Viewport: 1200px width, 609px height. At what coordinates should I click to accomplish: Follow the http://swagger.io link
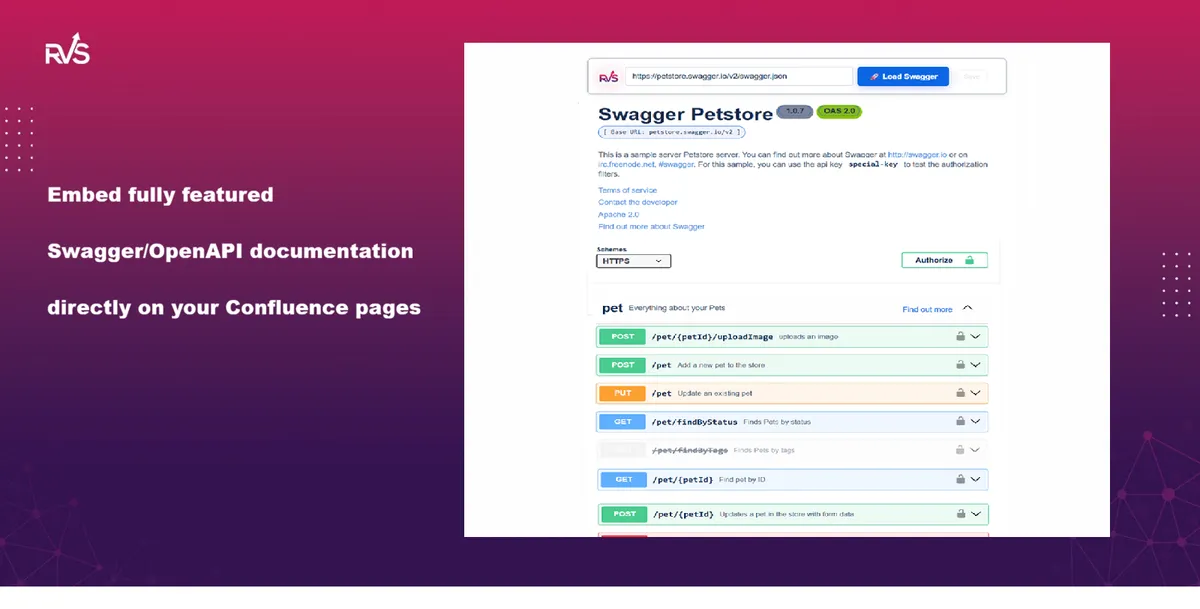tap(917, 155)
